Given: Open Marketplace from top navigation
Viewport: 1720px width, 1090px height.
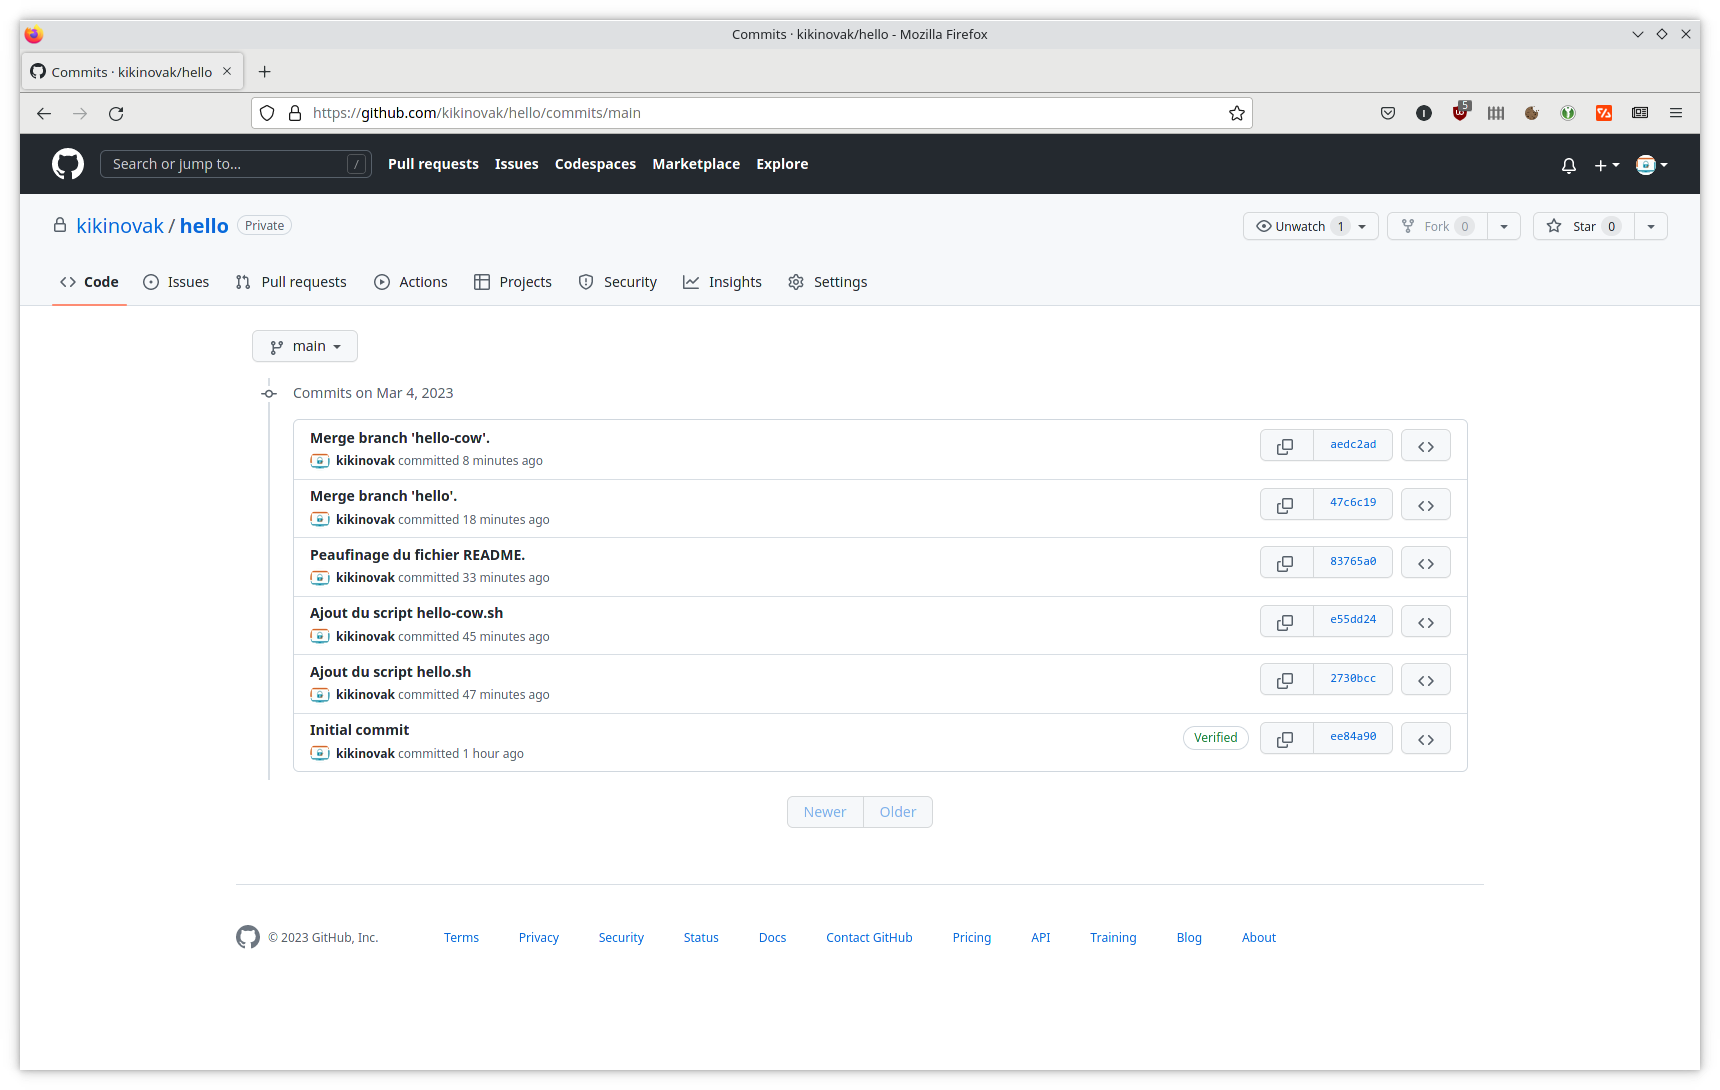Looking at the screenshot, I should click(696, 164).
